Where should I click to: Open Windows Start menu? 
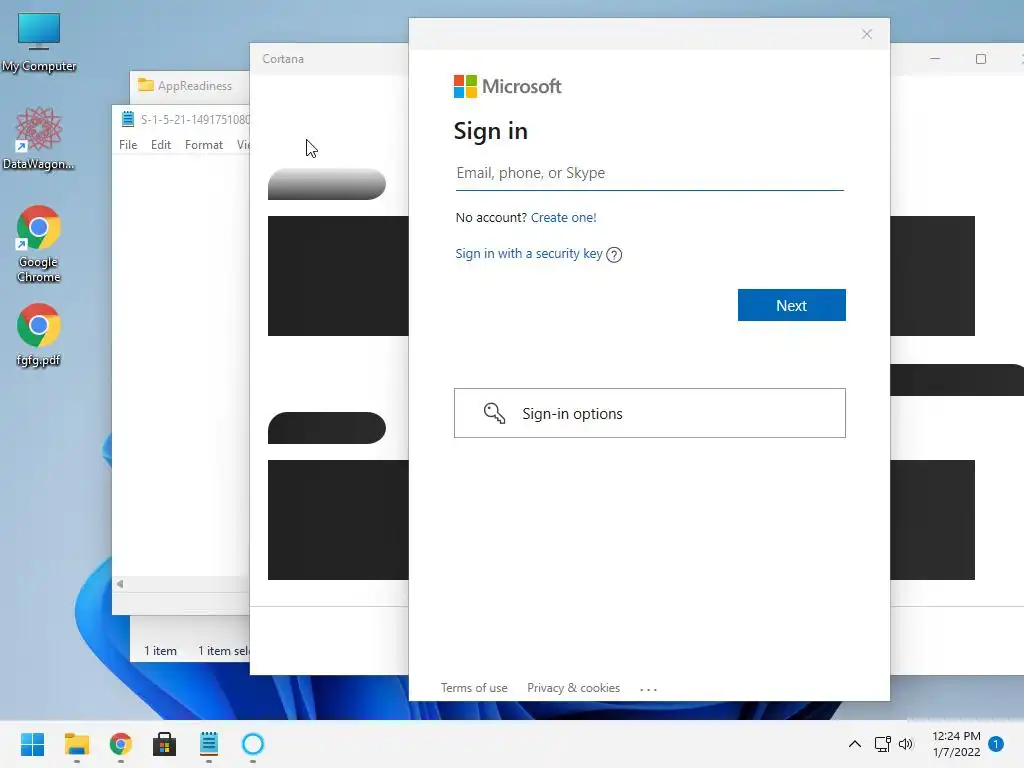(x=32, y=744)
